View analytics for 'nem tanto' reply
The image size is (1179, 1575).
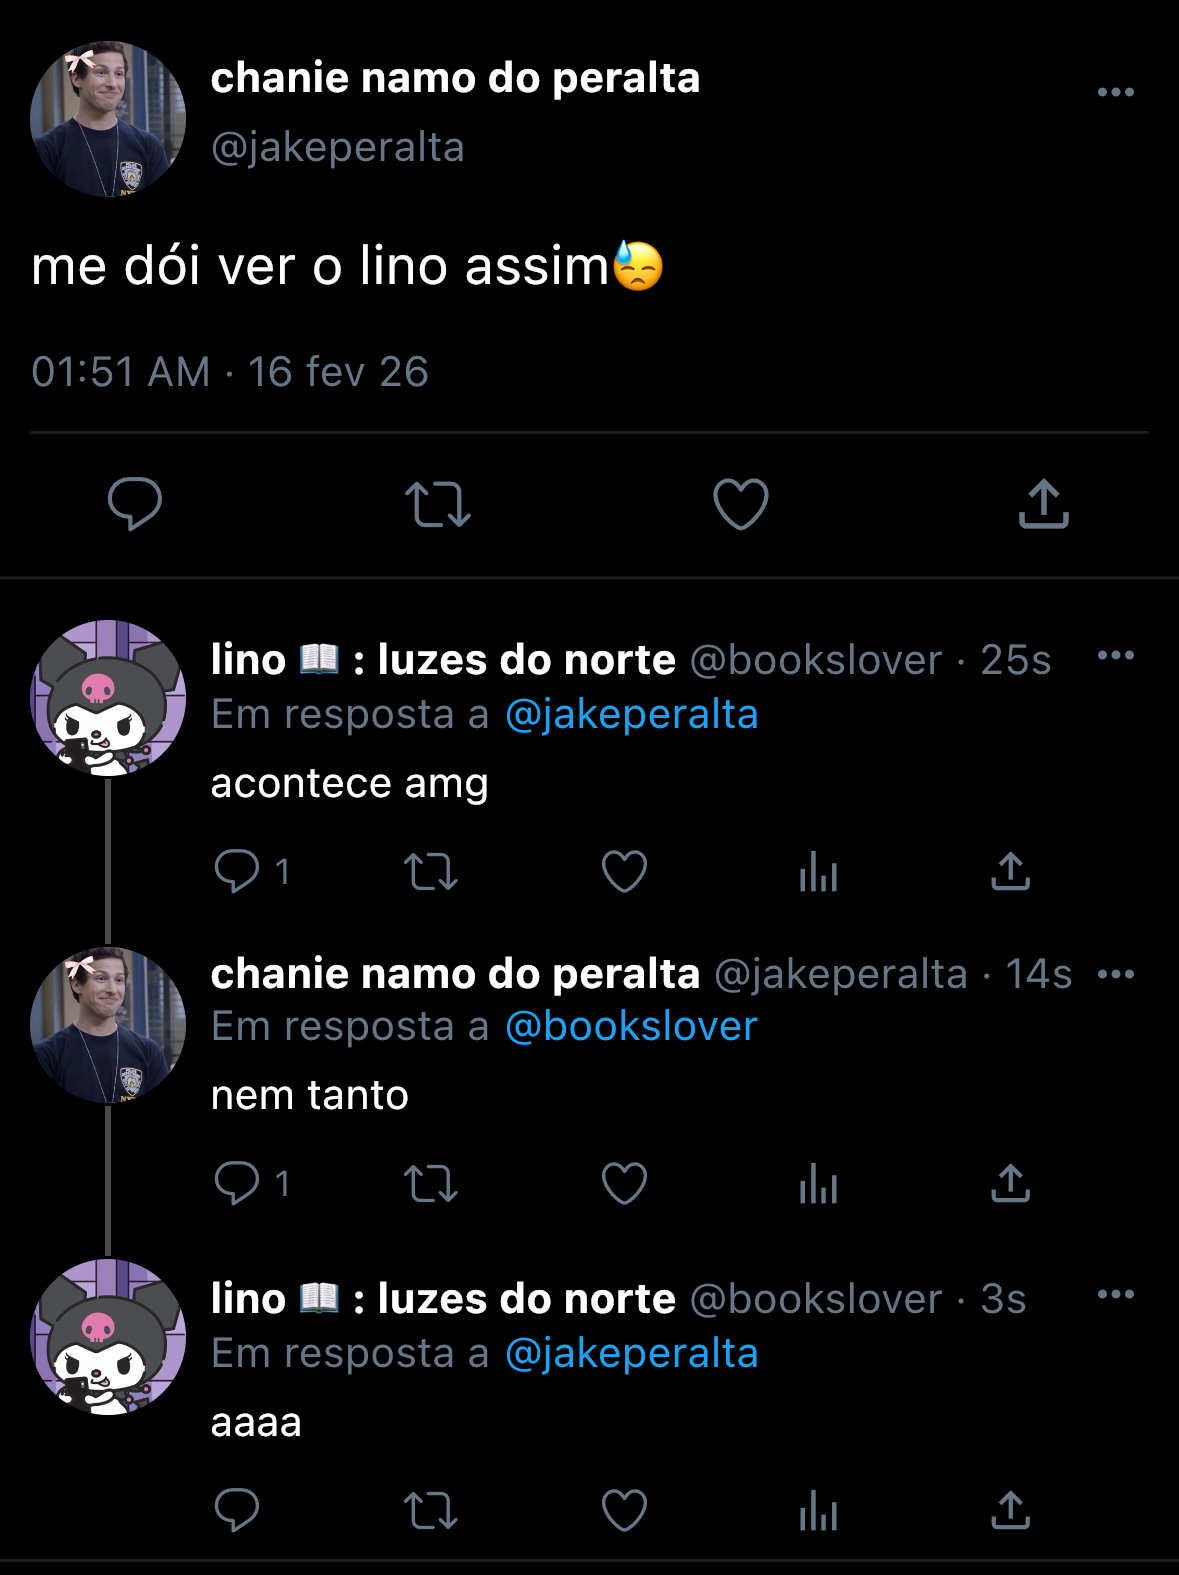[x=818, y=1184]
